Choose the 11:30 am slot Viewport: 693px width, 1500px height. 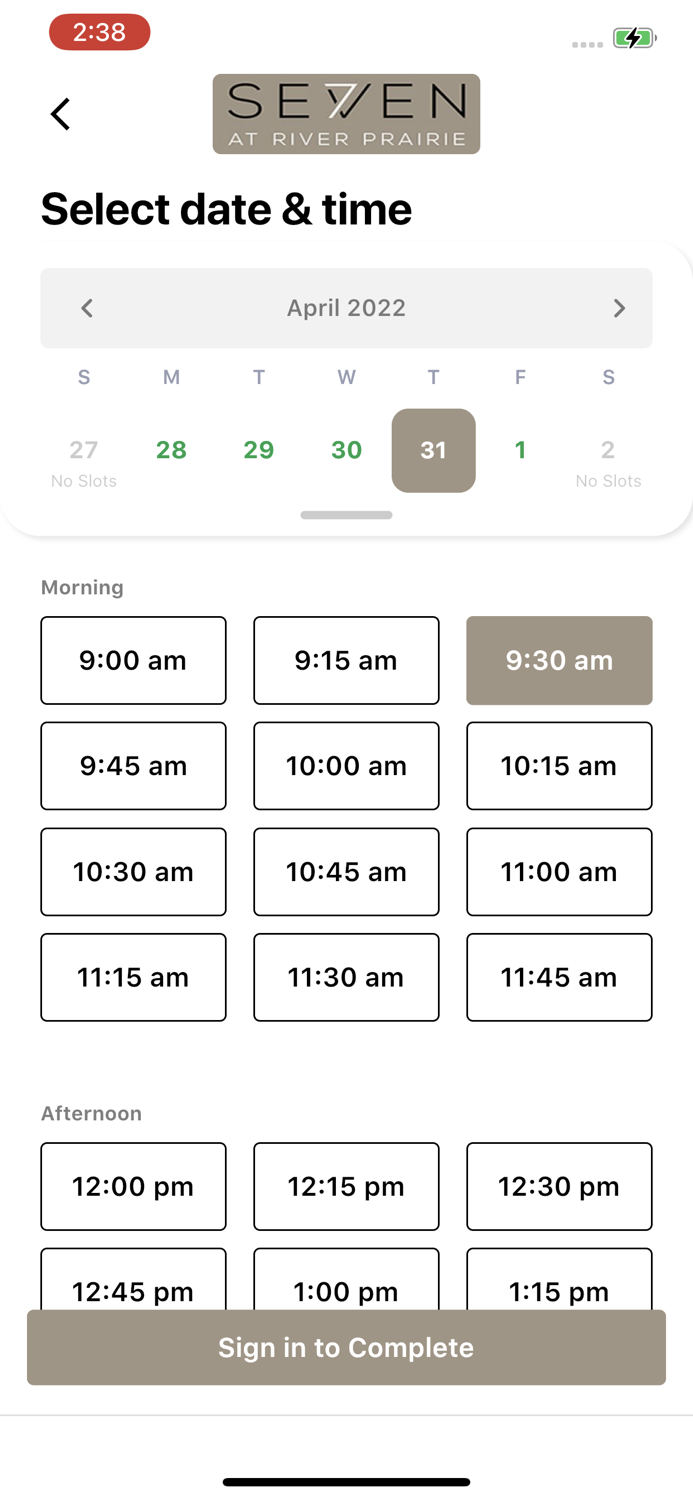tap(346, 977)
